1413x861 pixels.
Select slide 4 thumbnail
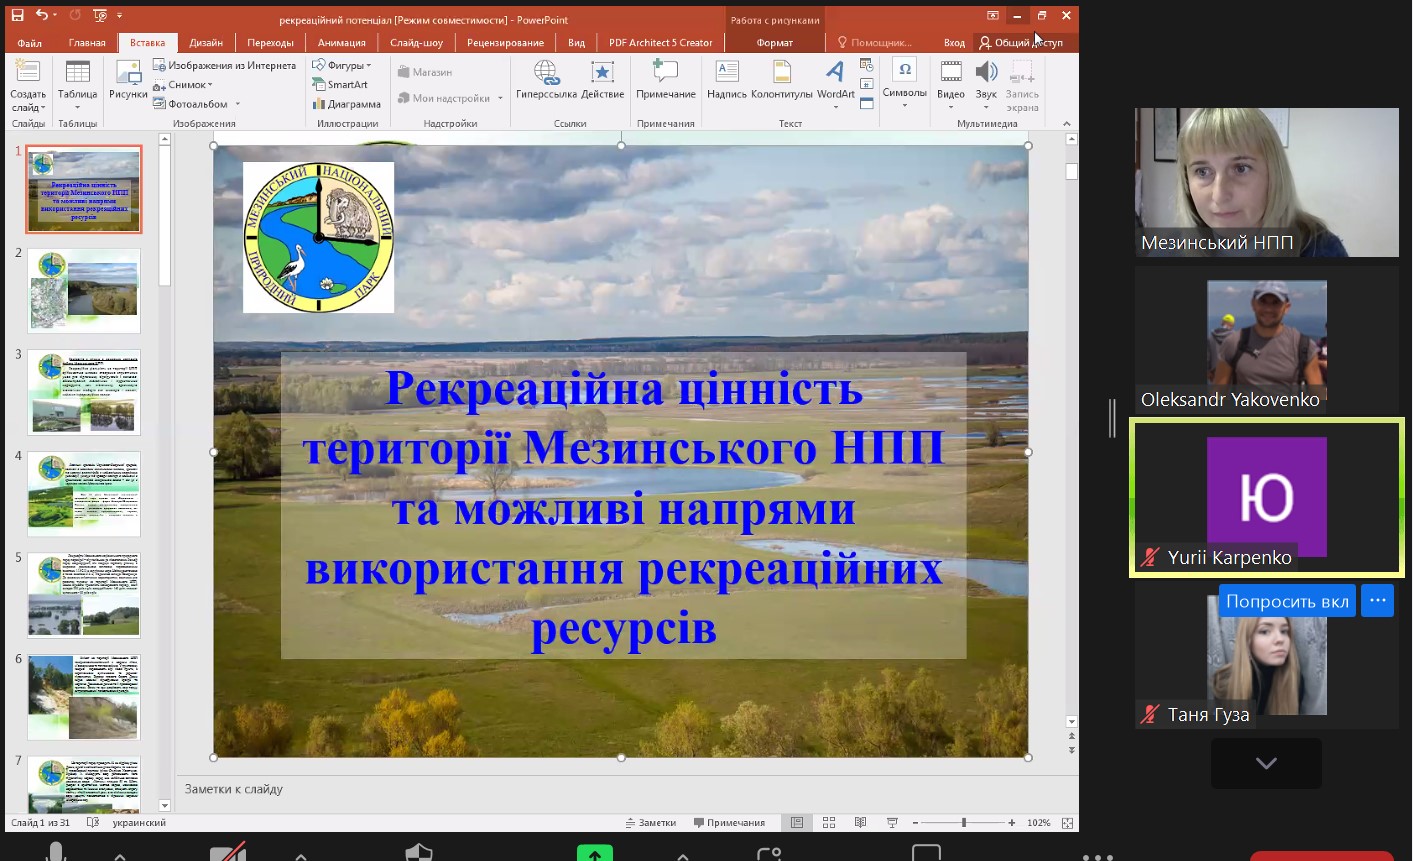tap(84, 494)
